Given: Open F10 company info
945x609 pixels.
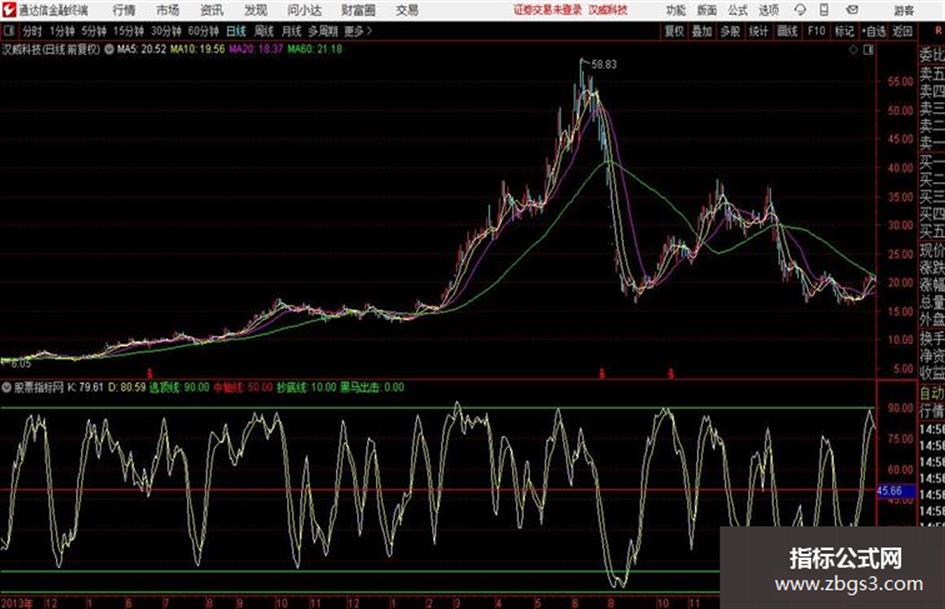Looking at the screenshot, I should point(816,31).
